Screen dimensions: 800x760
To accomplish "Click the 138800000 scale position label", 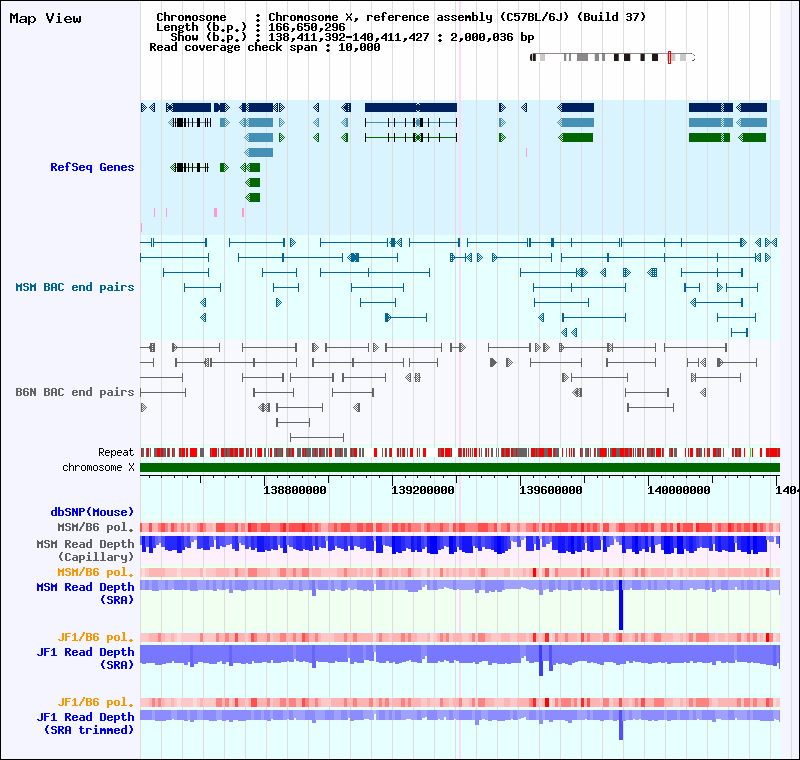I will [295, 490].
